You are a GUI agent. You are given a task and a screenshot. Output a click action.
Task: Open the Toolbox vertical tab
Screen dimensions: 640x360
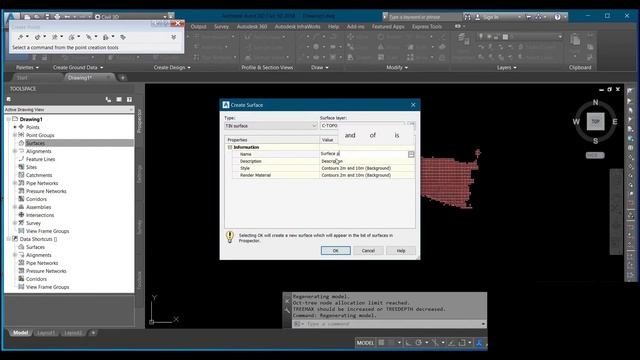139,280
